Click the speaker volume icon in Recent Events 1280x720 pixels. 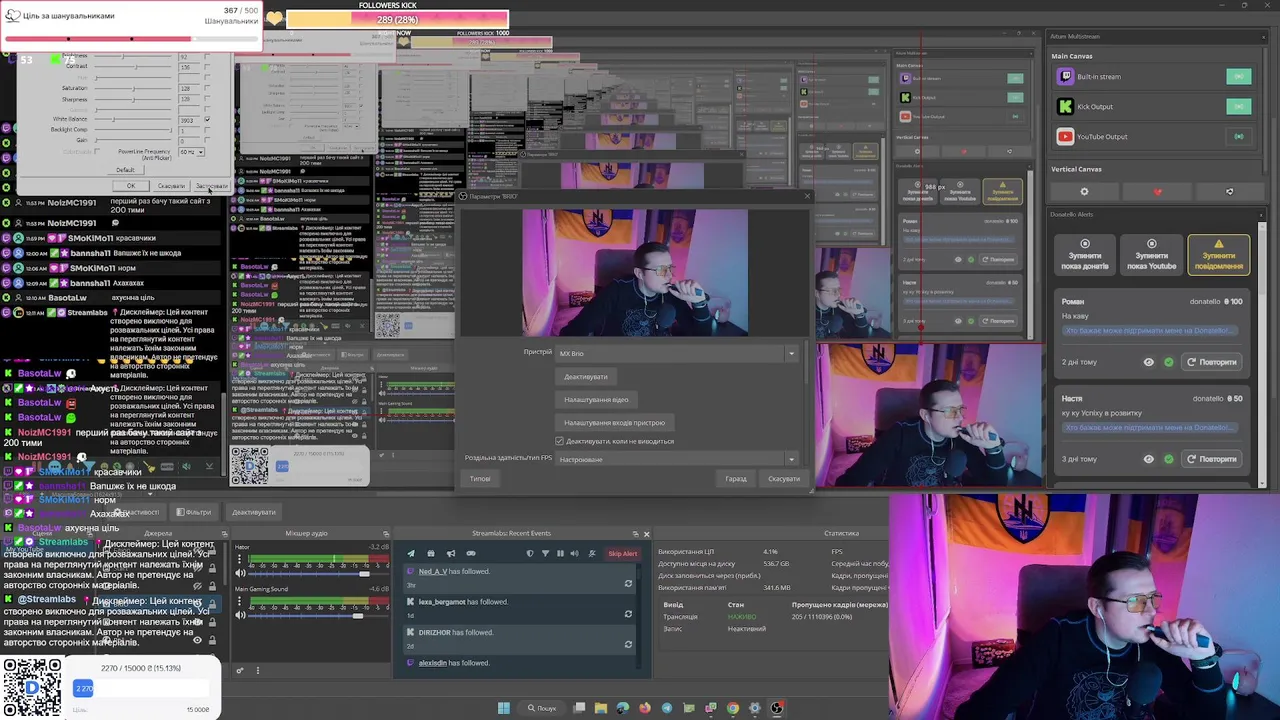tap(574, 553)
